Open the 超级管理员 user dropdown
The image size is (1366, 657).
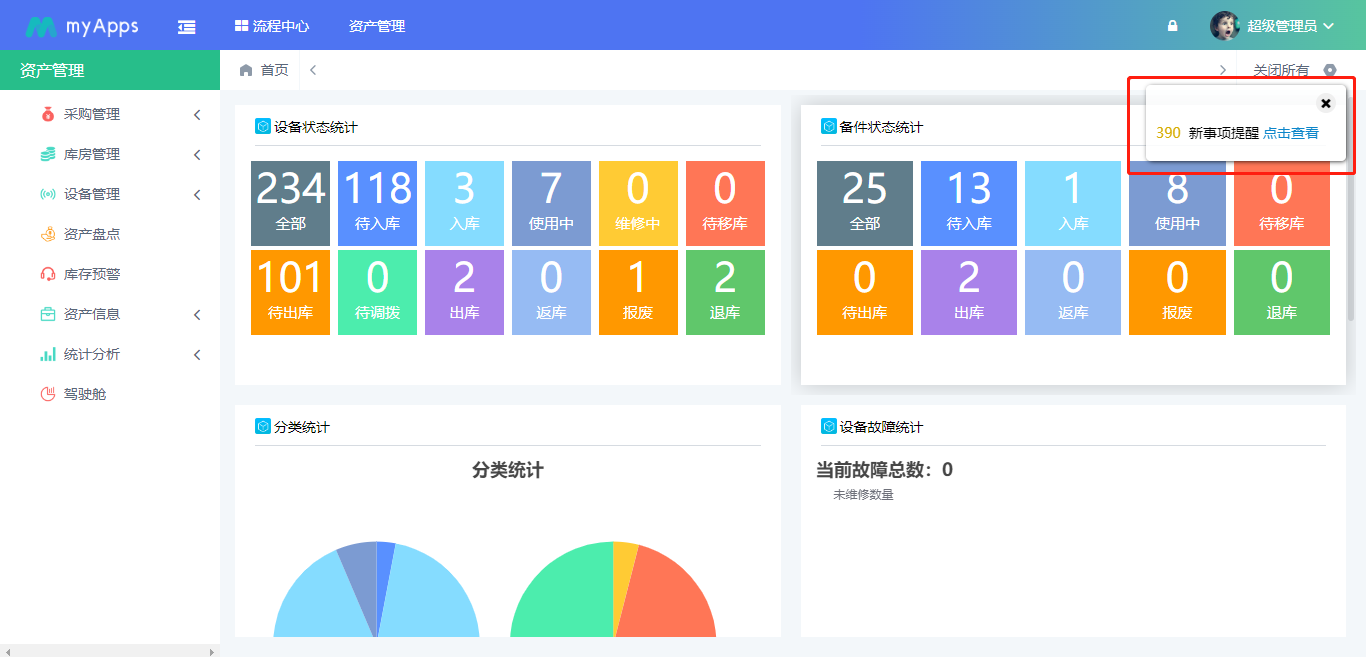tap(1290, 26)
